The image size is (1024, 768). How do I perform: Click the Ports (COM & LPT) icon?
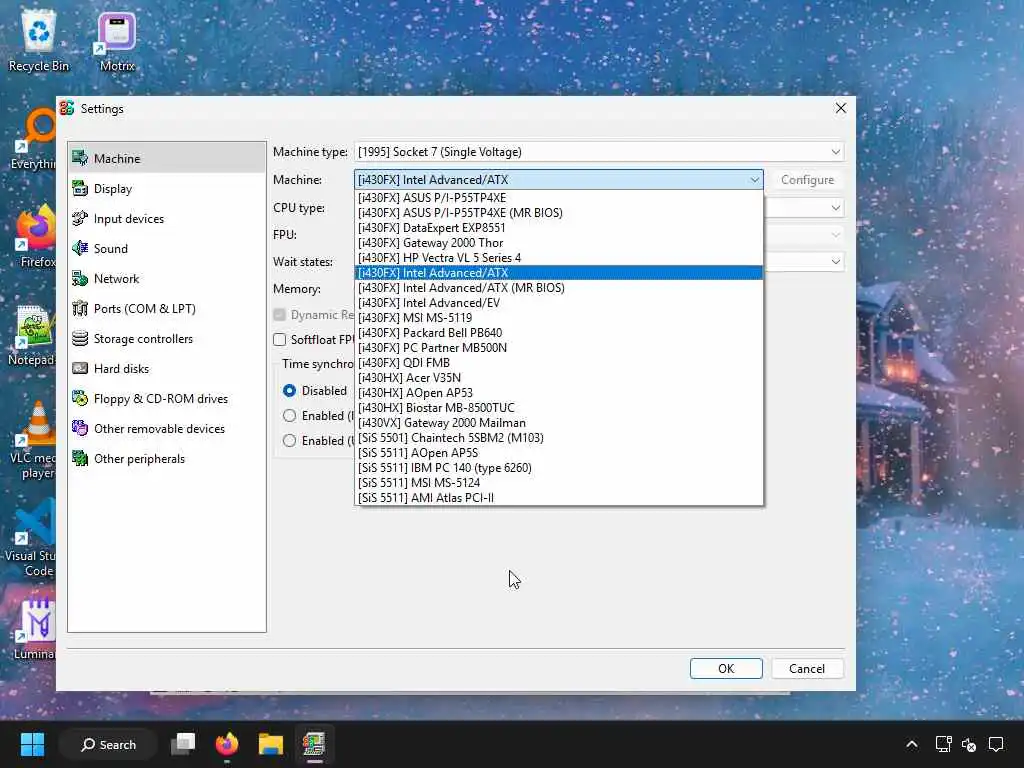80,308
